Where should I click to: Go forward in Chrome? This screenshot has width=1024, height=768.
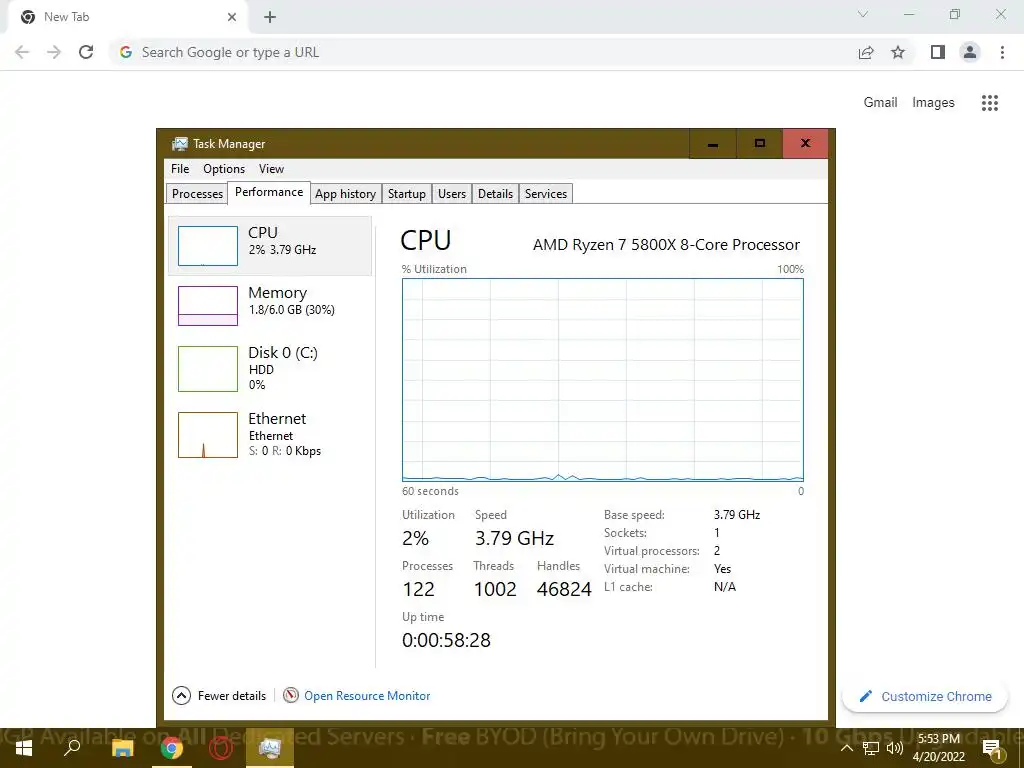point(54,52)
